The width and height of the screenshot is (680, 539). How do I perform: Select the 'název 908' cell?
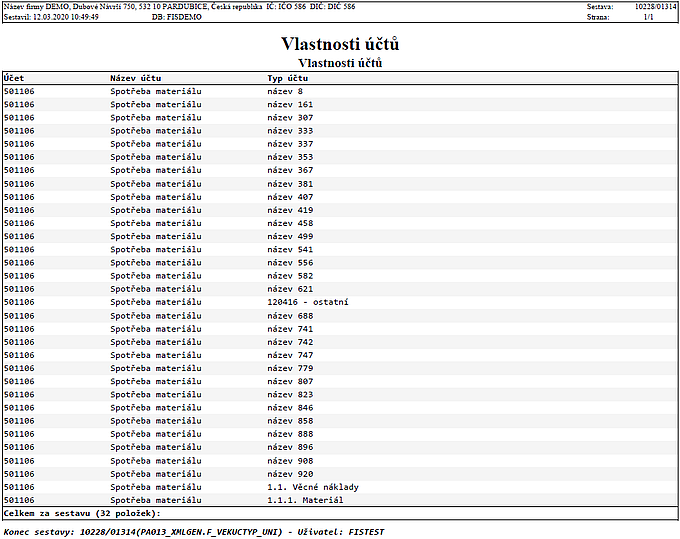(x=290, y=461)
